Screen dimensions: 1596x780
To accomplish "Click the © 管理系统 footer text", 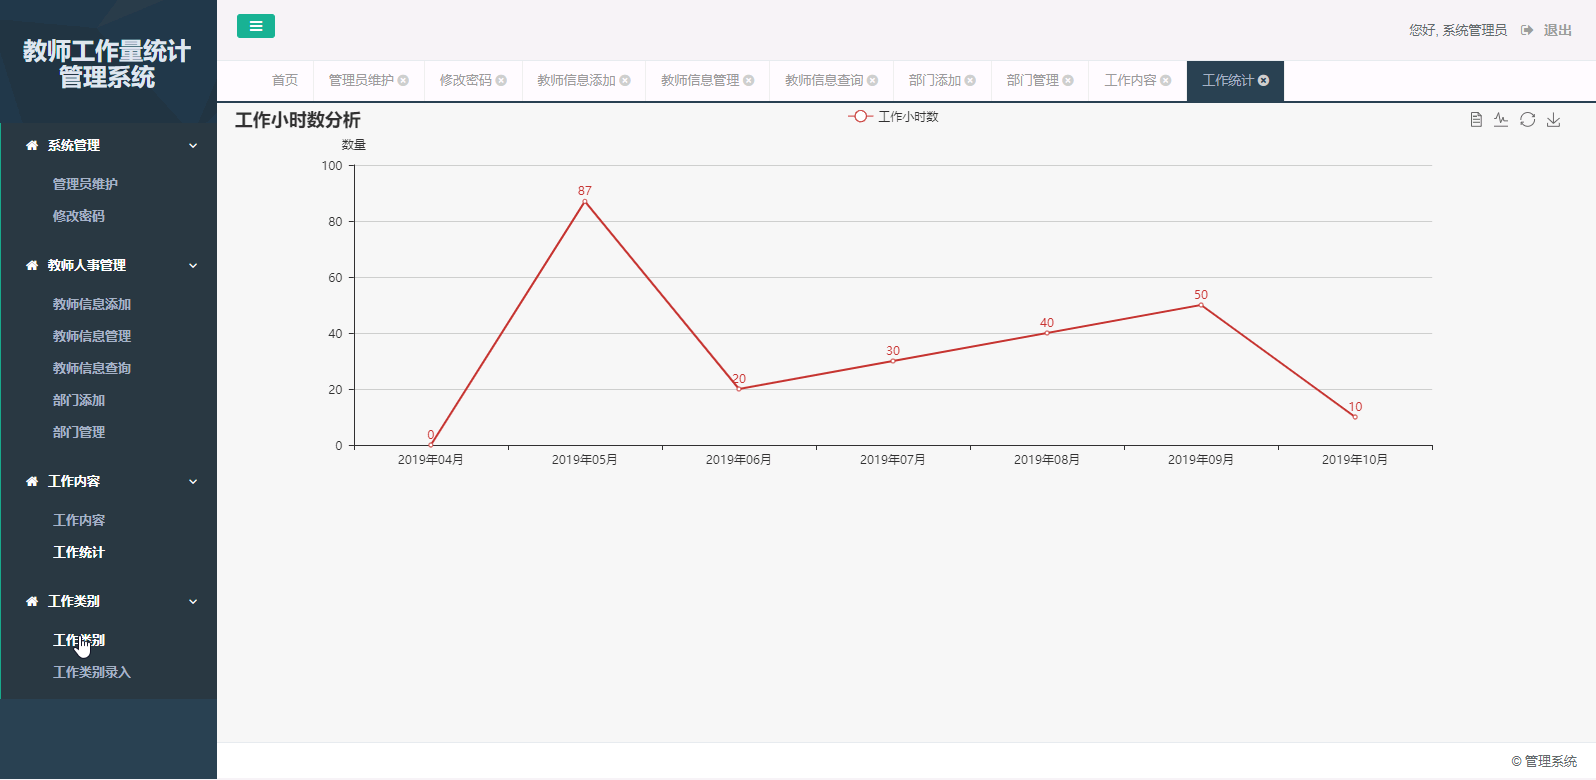I will click(1544, 761).
